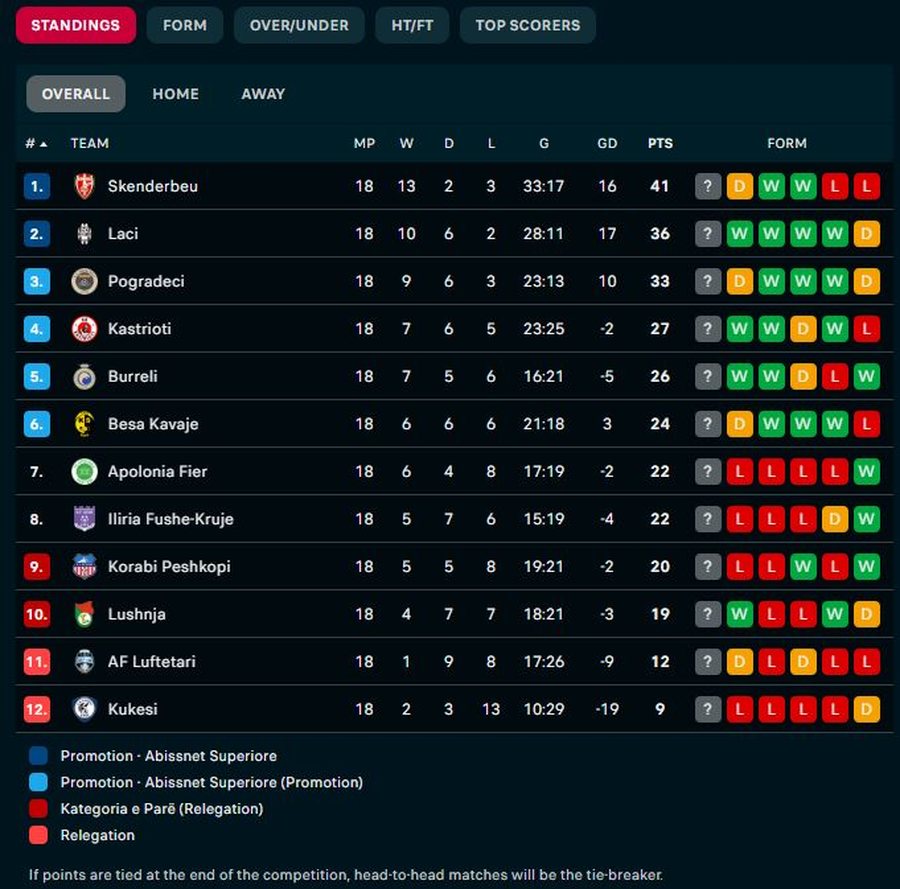Click the Iliria Fushe-Kruje purple crest
This screenshot has height=889, width=900.
tap(84, 519)
